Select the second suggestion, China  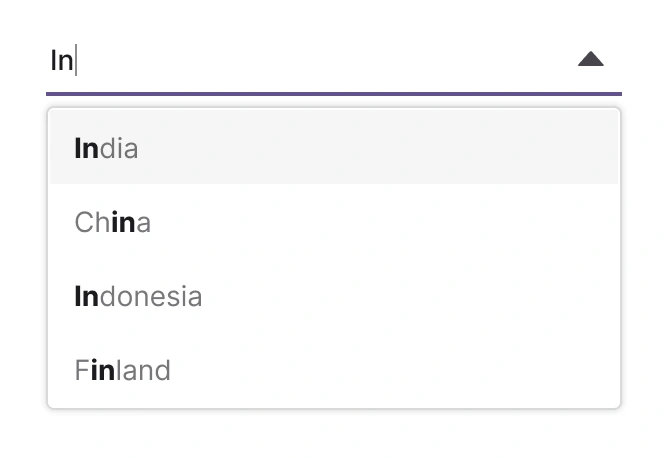(113, 223)
